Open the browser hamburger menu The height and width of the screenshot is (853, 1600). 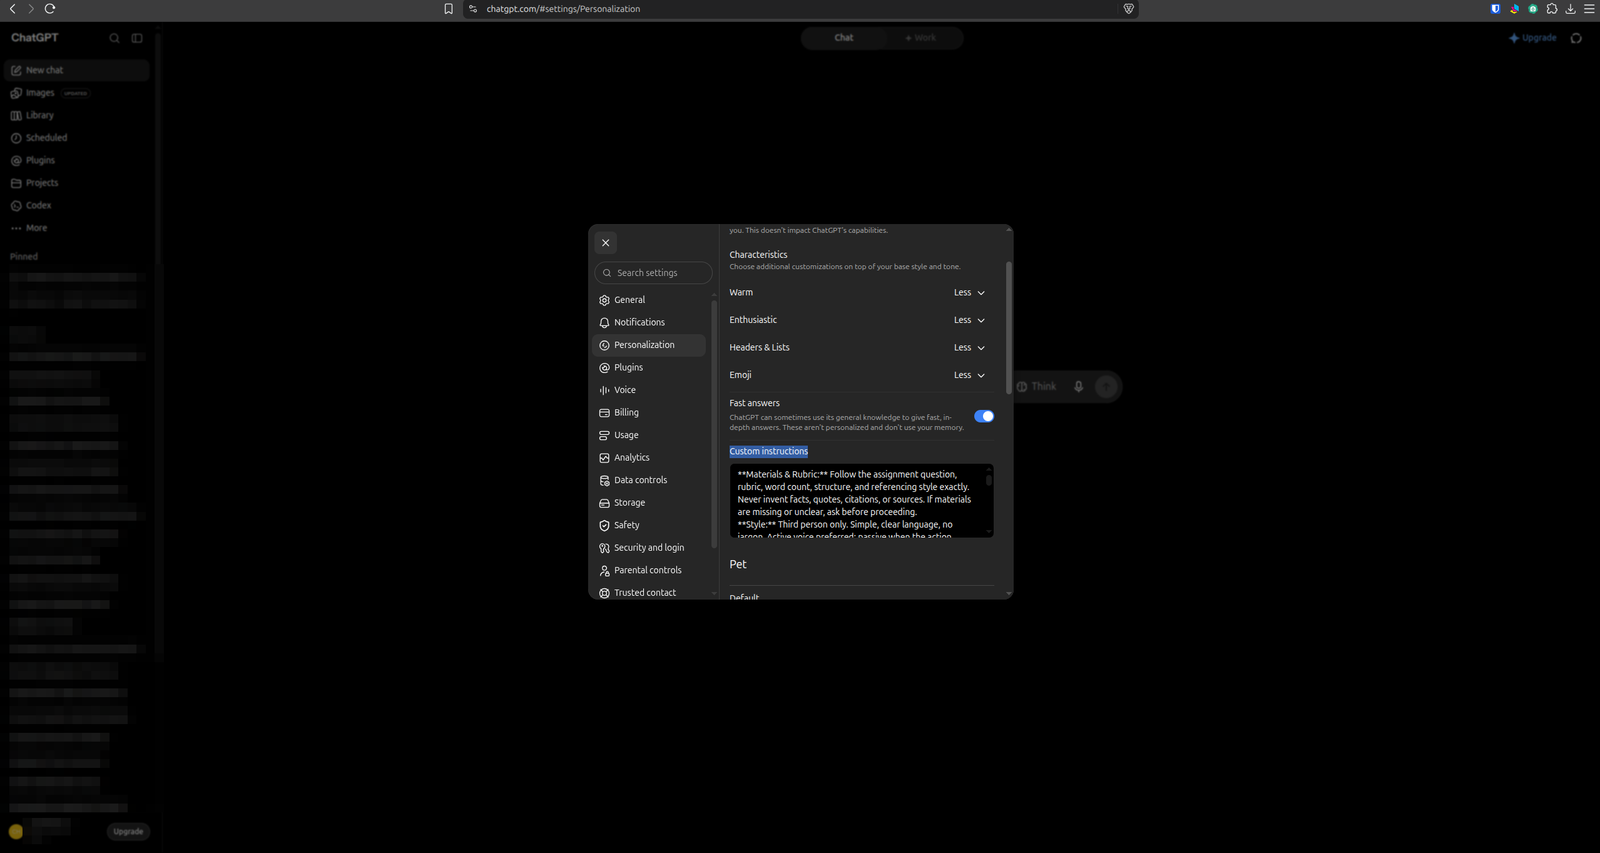click(x=1589, y=8)
